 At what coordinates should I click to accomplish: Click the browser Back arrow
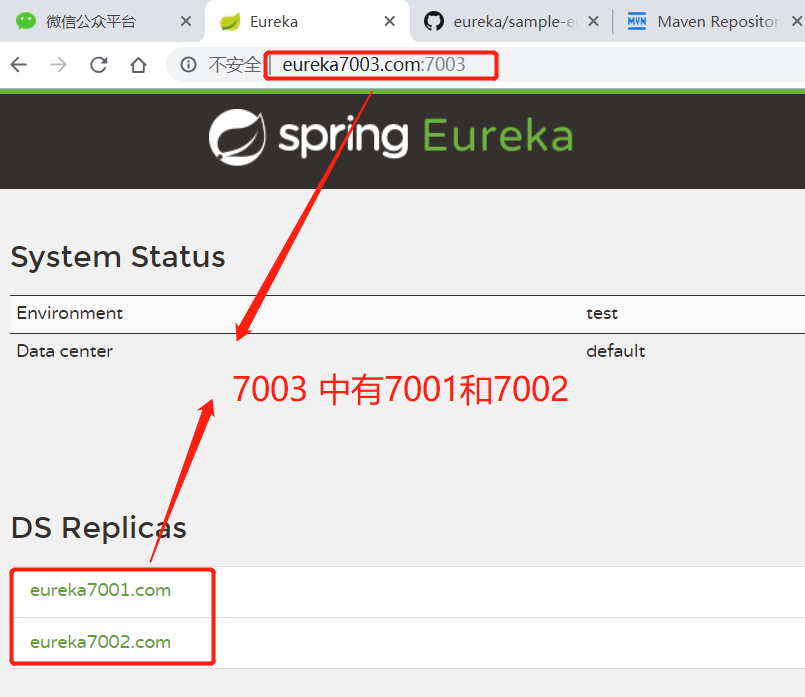(x=19, y=65)
